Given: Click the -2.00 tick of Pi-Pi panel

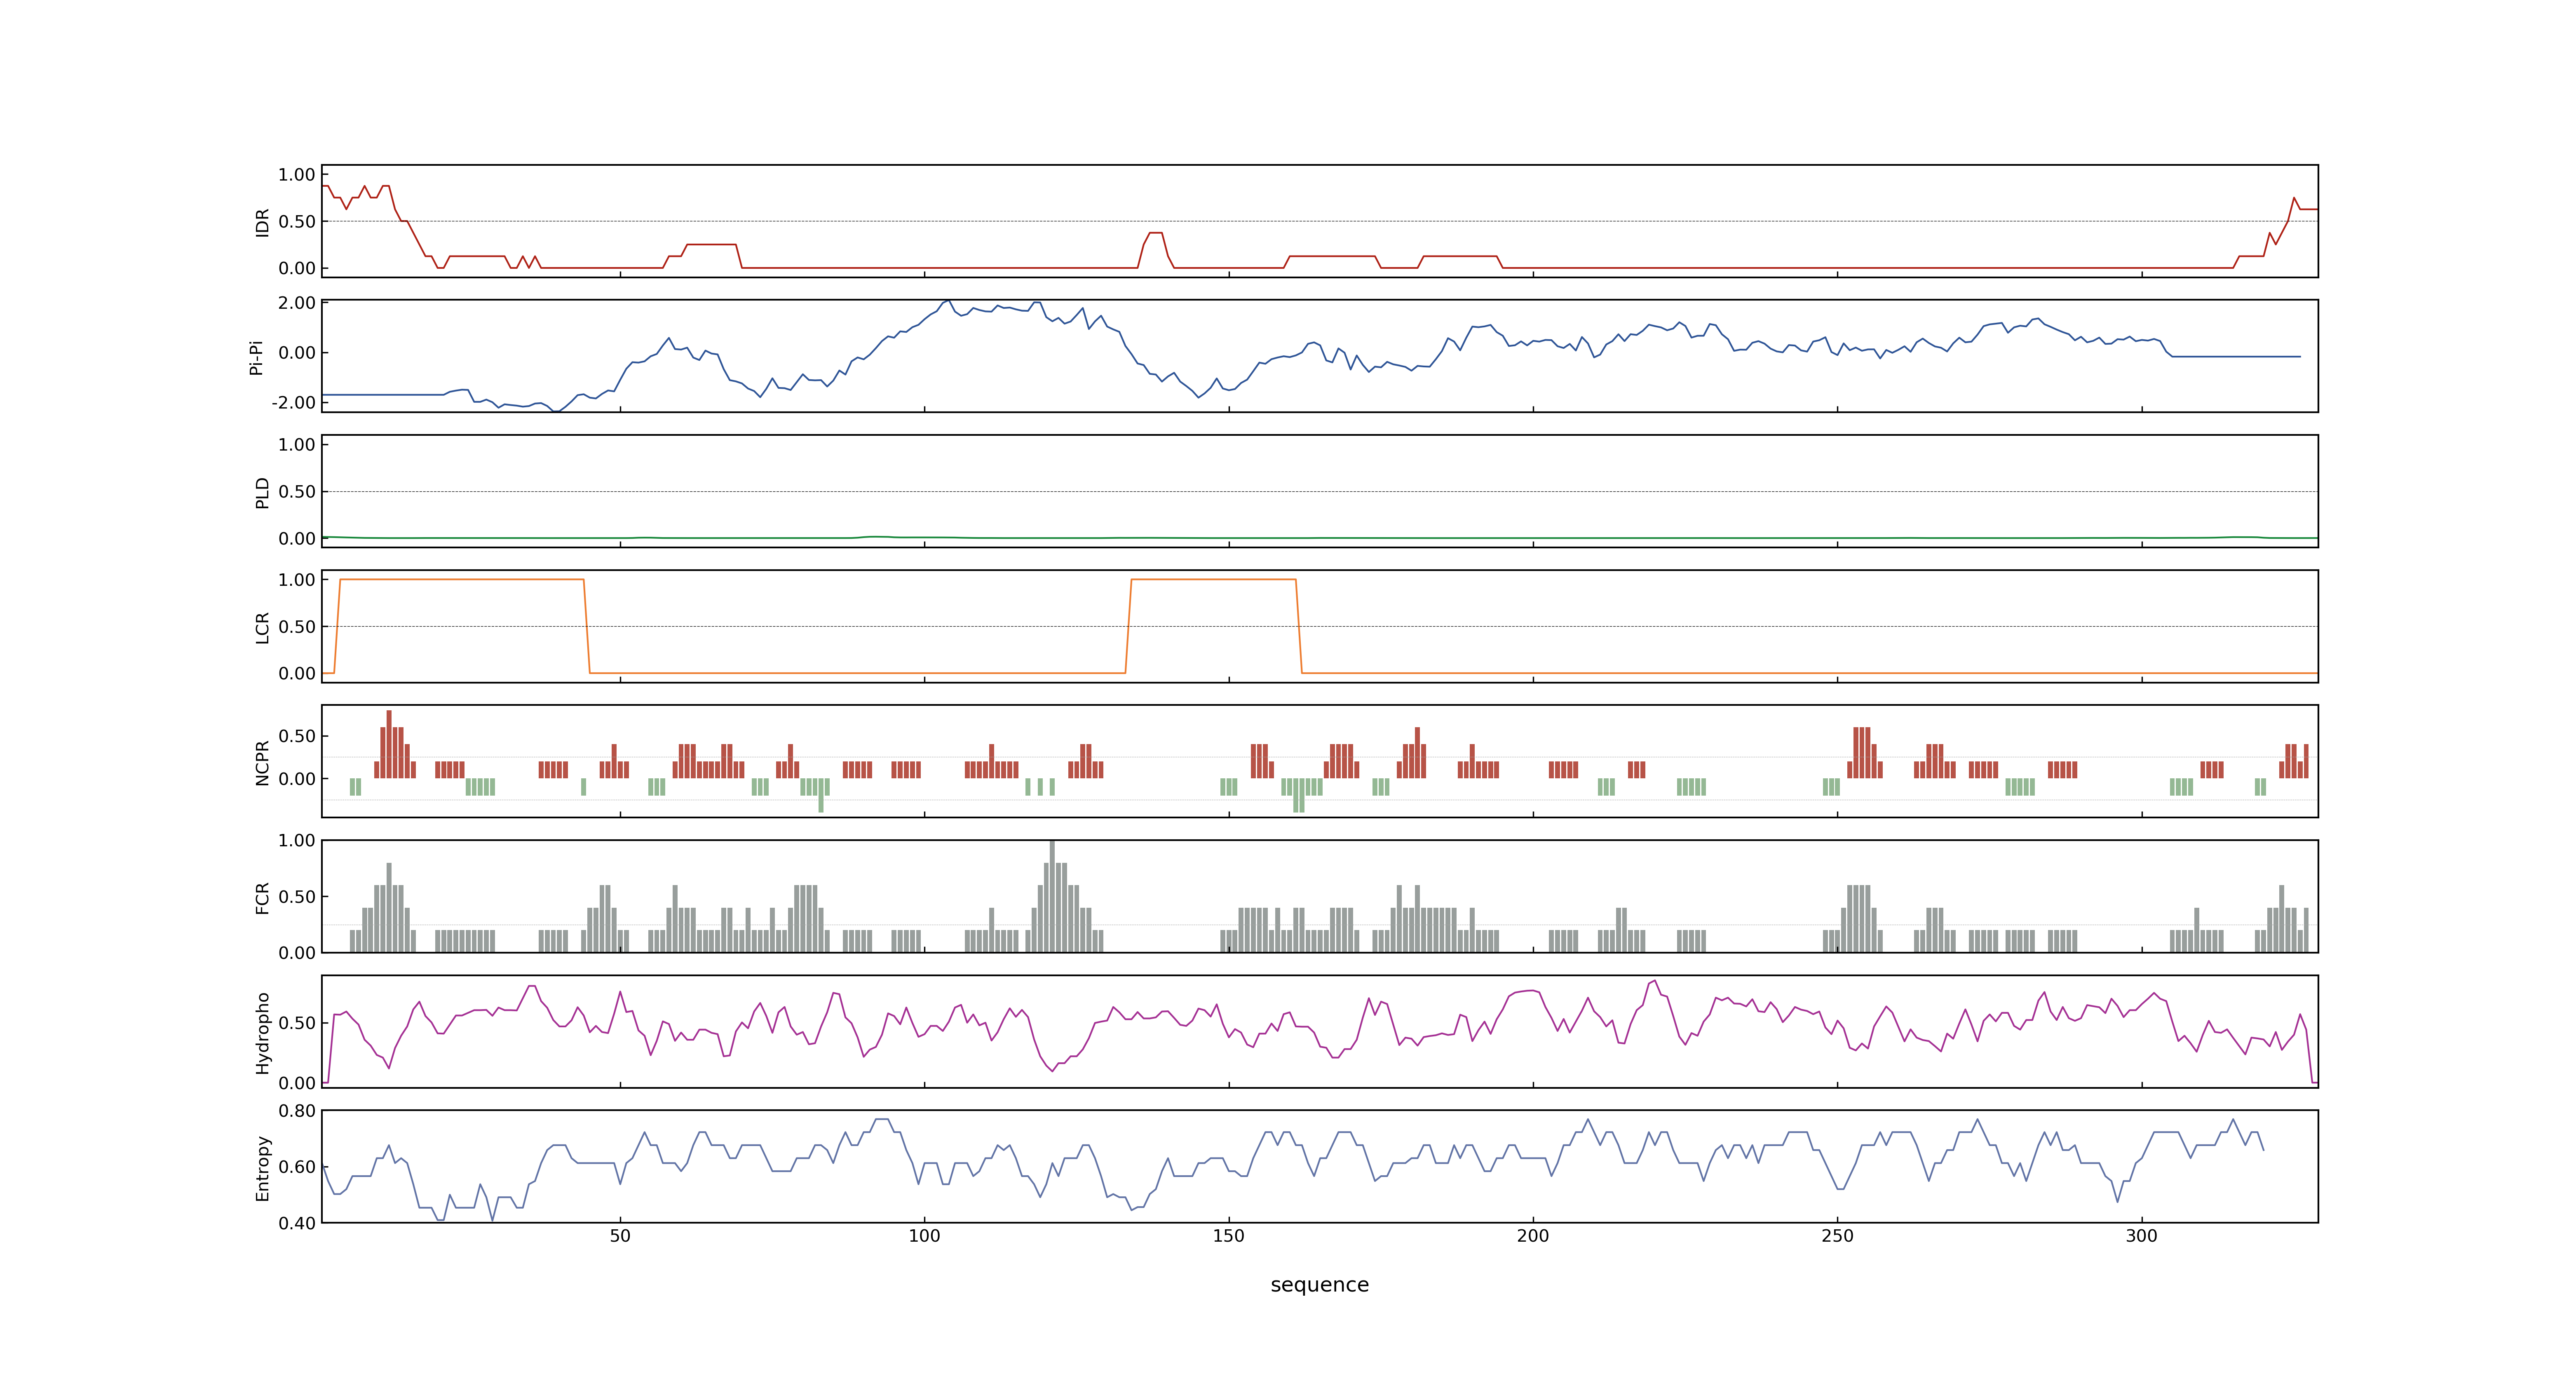Looking at the screenshot, I should click(293, 403).
